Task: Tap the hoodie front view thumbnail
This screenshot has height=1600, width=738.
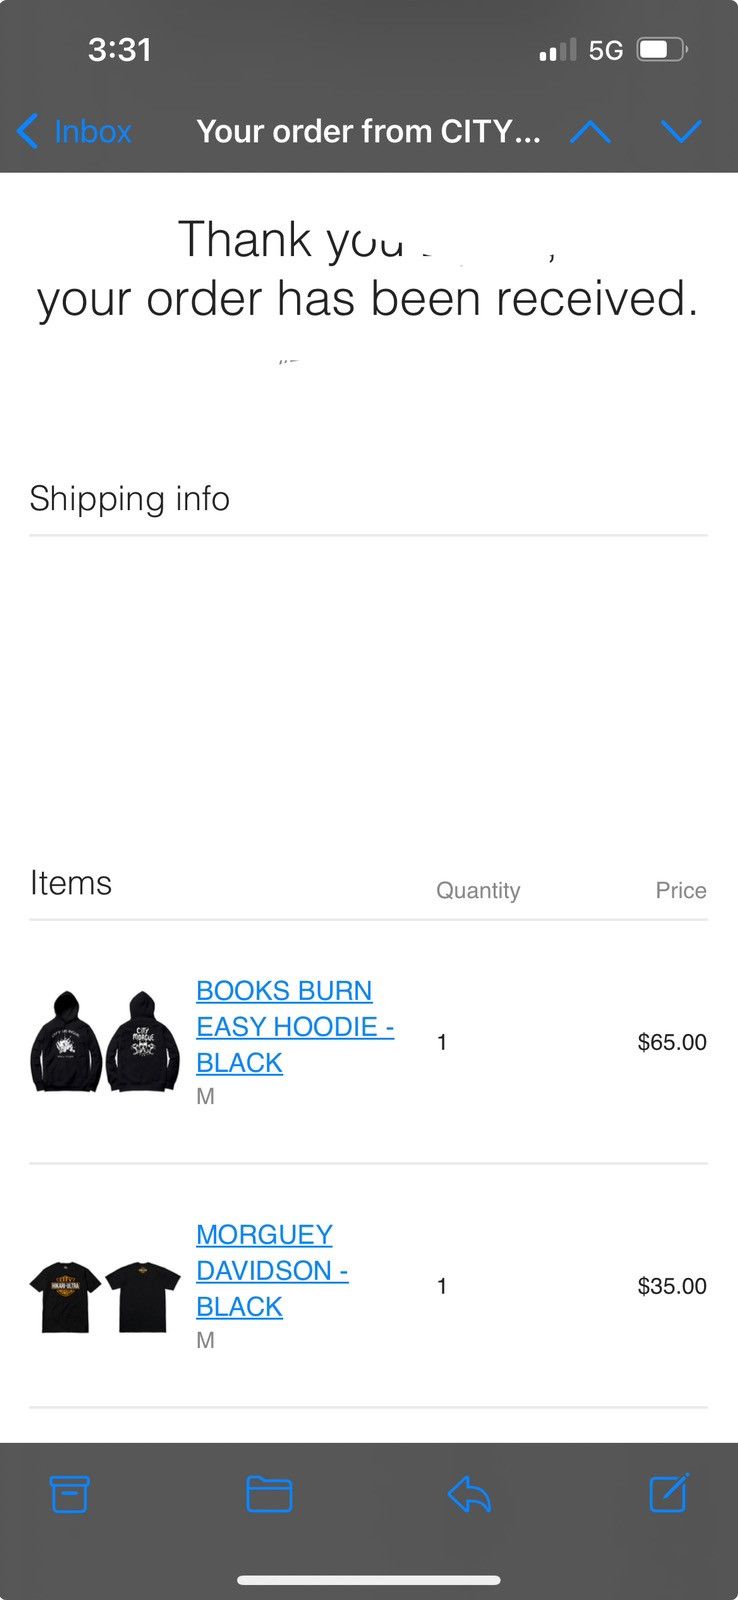Action: click(66, 1041)
